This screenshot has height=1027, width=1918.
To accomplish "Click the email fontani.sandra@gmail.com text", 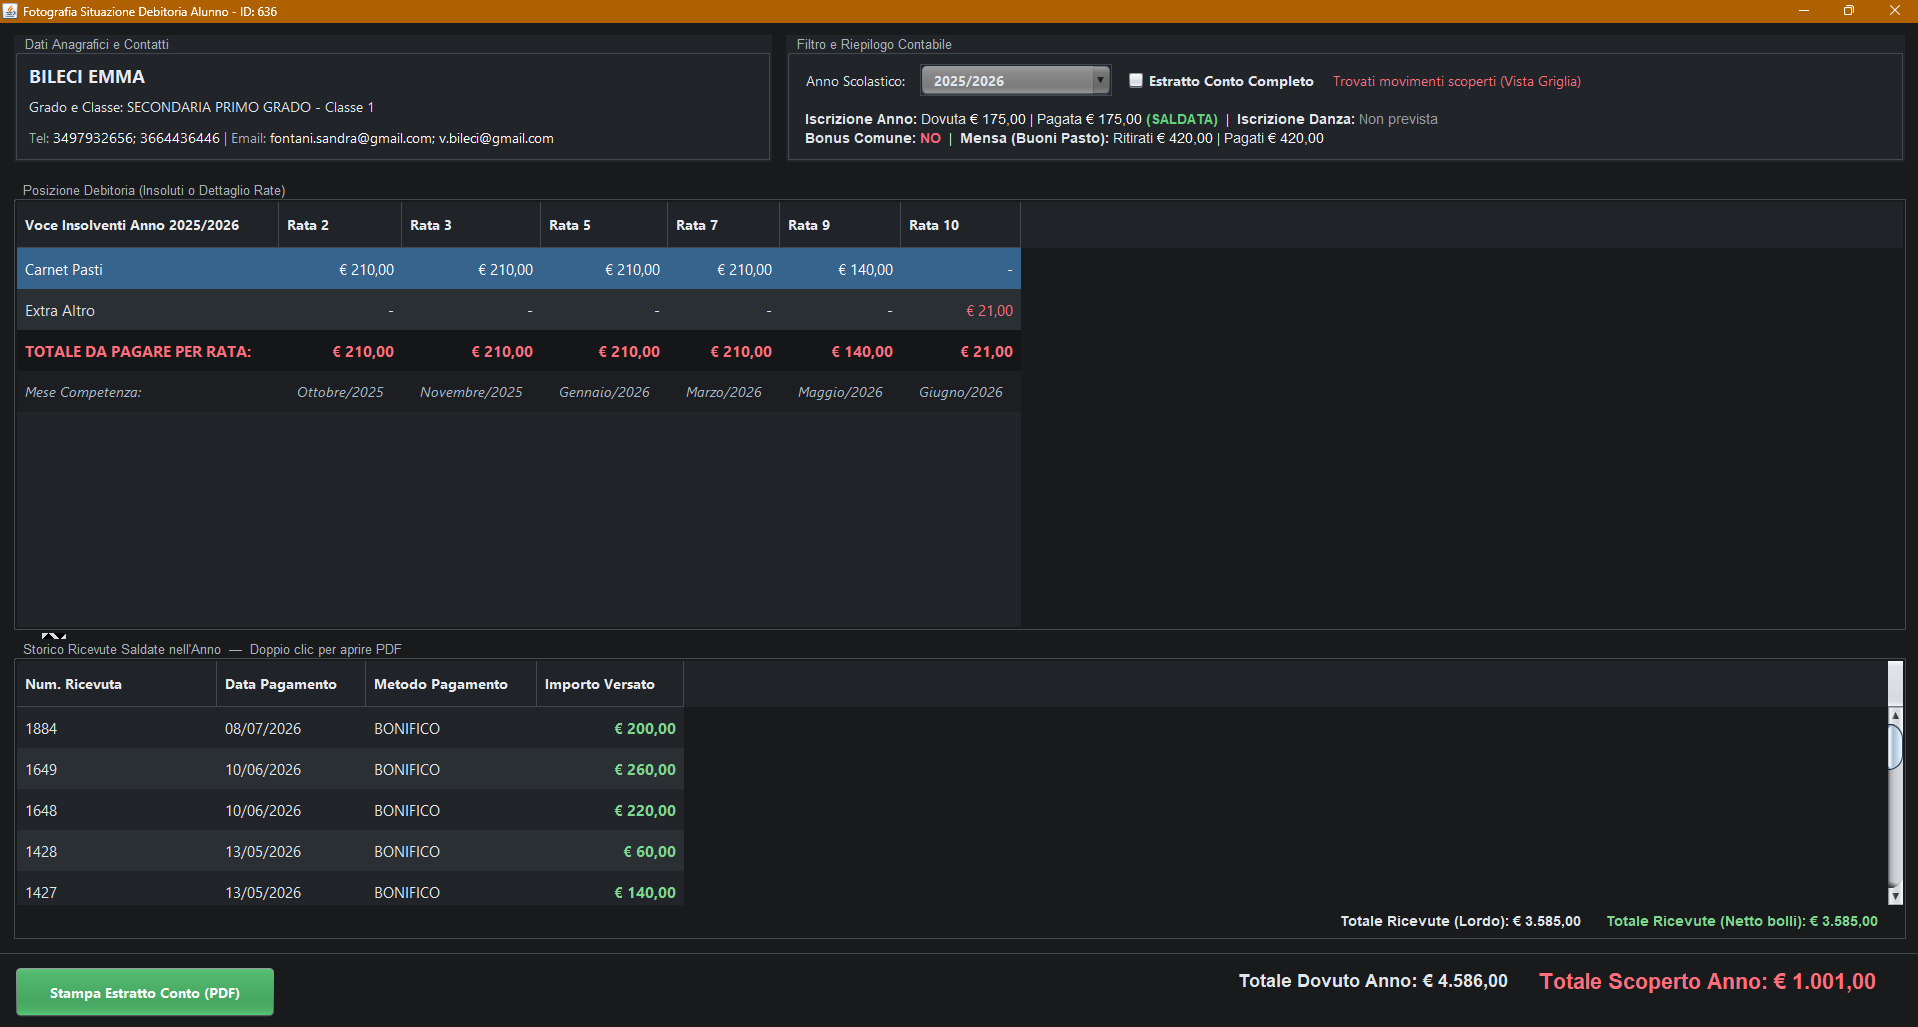I will coord(351,138).
